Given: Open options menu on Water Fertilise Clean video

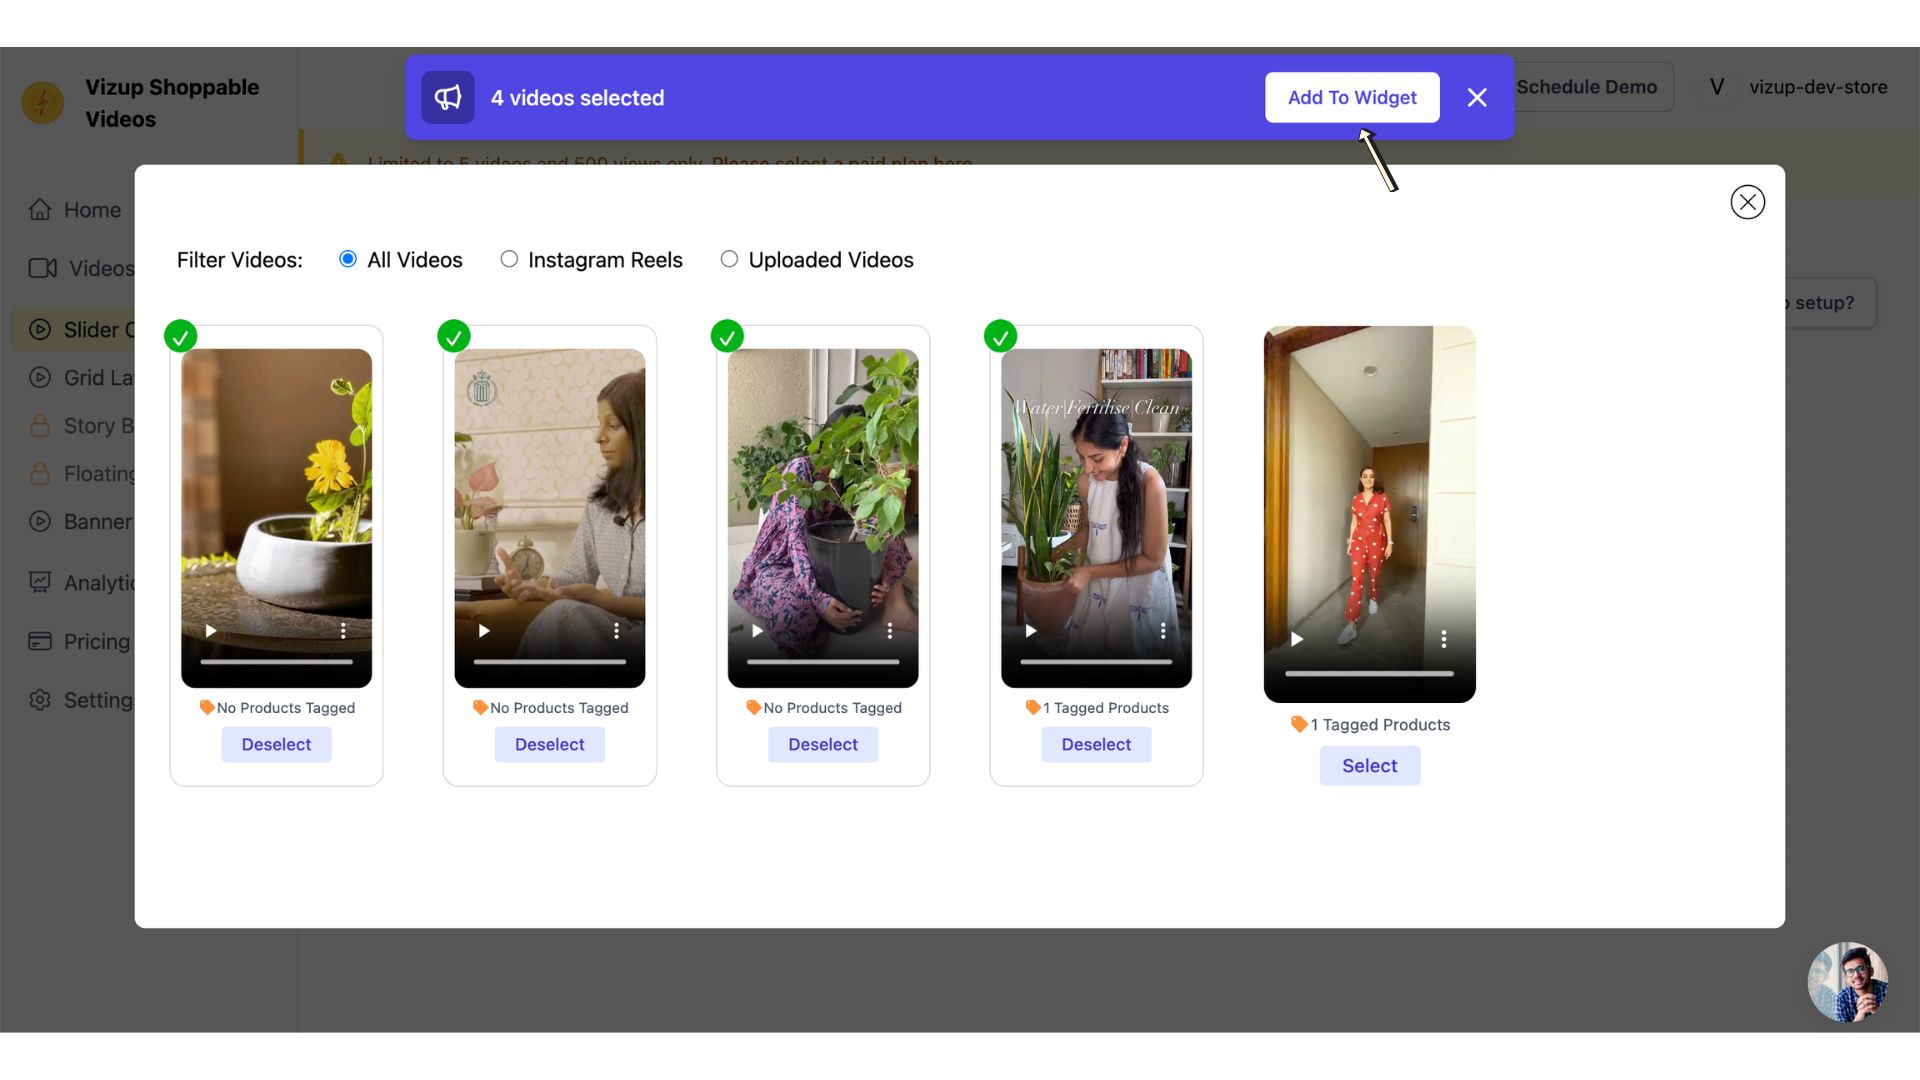Looking at the screenshot, I should click(x=1163, y=631).
